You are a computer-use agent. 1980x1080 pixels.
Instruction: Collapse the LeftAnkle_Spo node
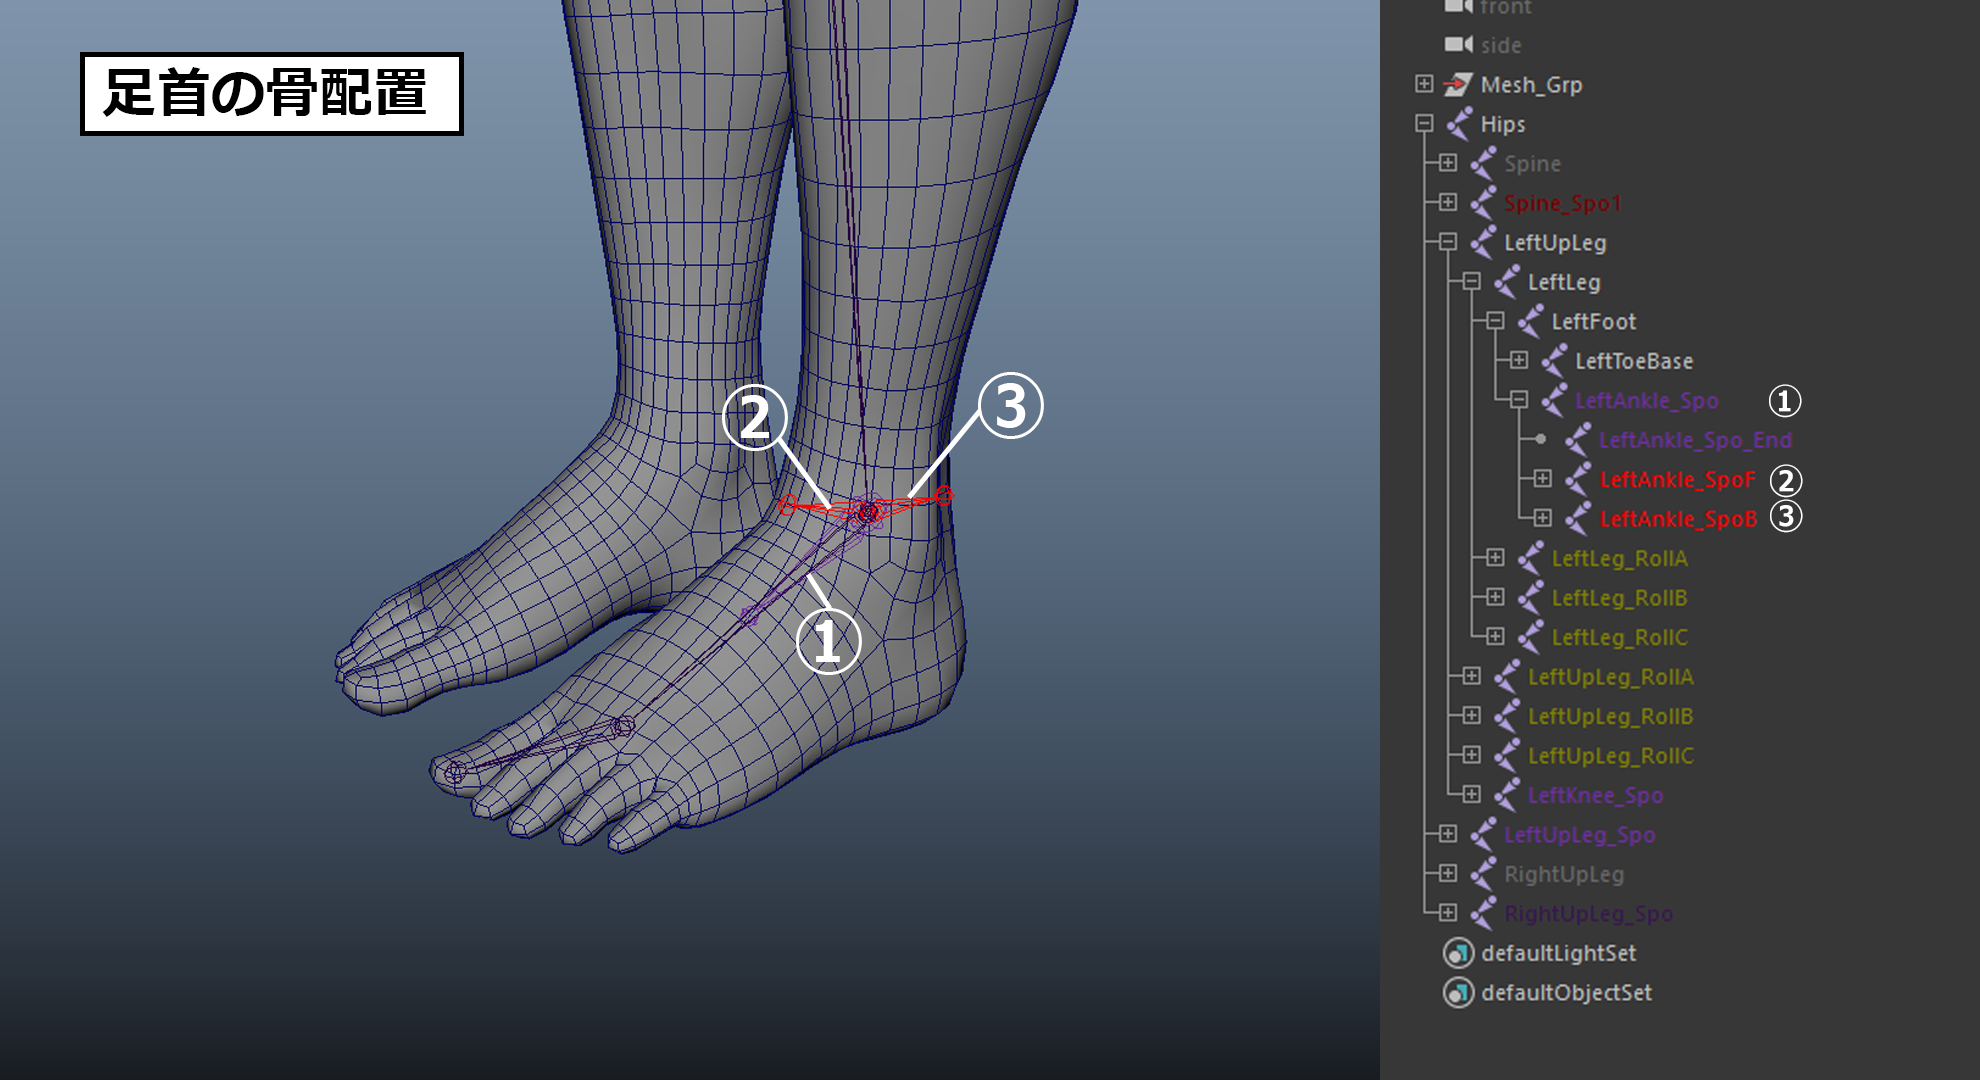[1519, 400]
